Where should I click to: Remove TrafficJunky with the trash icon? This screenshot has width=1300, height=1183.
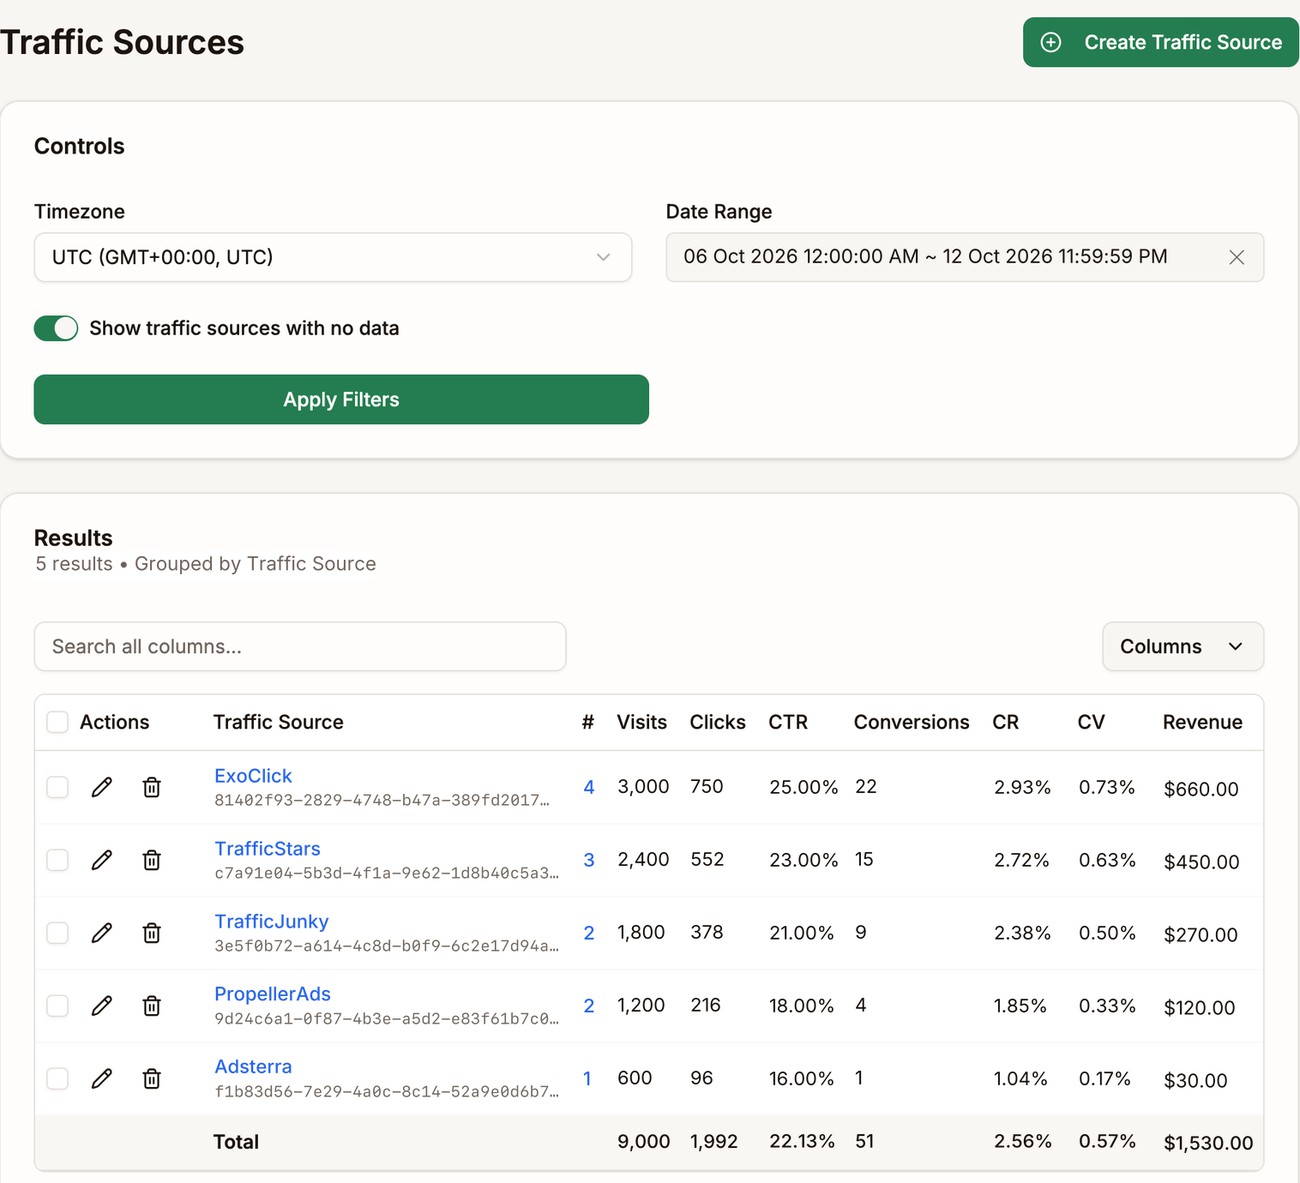point(152,933)
